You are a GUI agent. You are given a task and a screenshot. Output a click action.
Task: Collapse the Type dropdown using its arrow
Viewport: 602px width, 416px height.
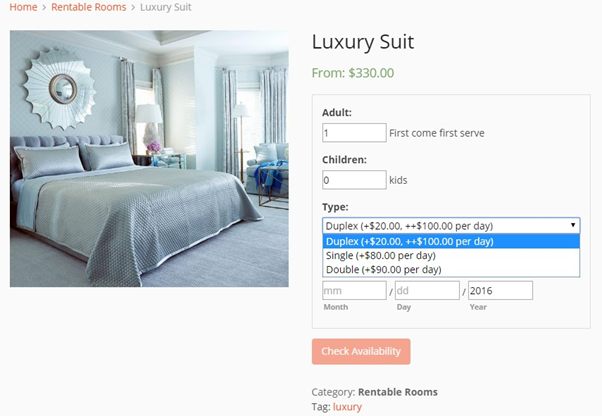coord(573,226)
